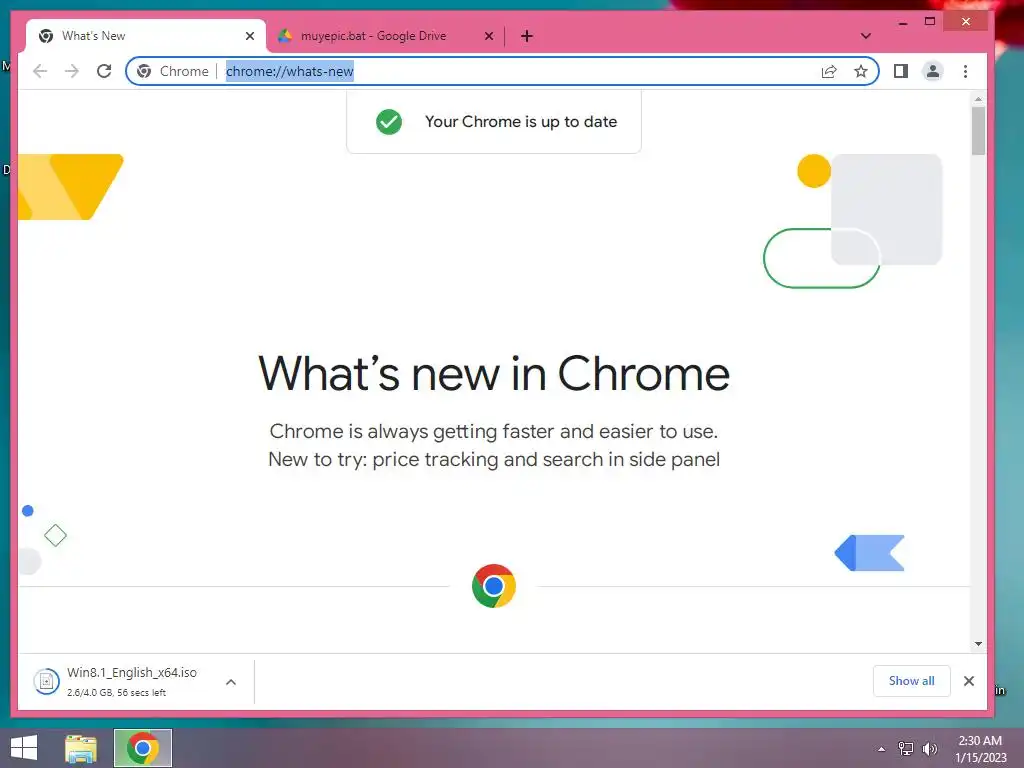Click the green up-to-date checkmark icon
Viewport: 1024px width, 768px height.
(389, 121)
